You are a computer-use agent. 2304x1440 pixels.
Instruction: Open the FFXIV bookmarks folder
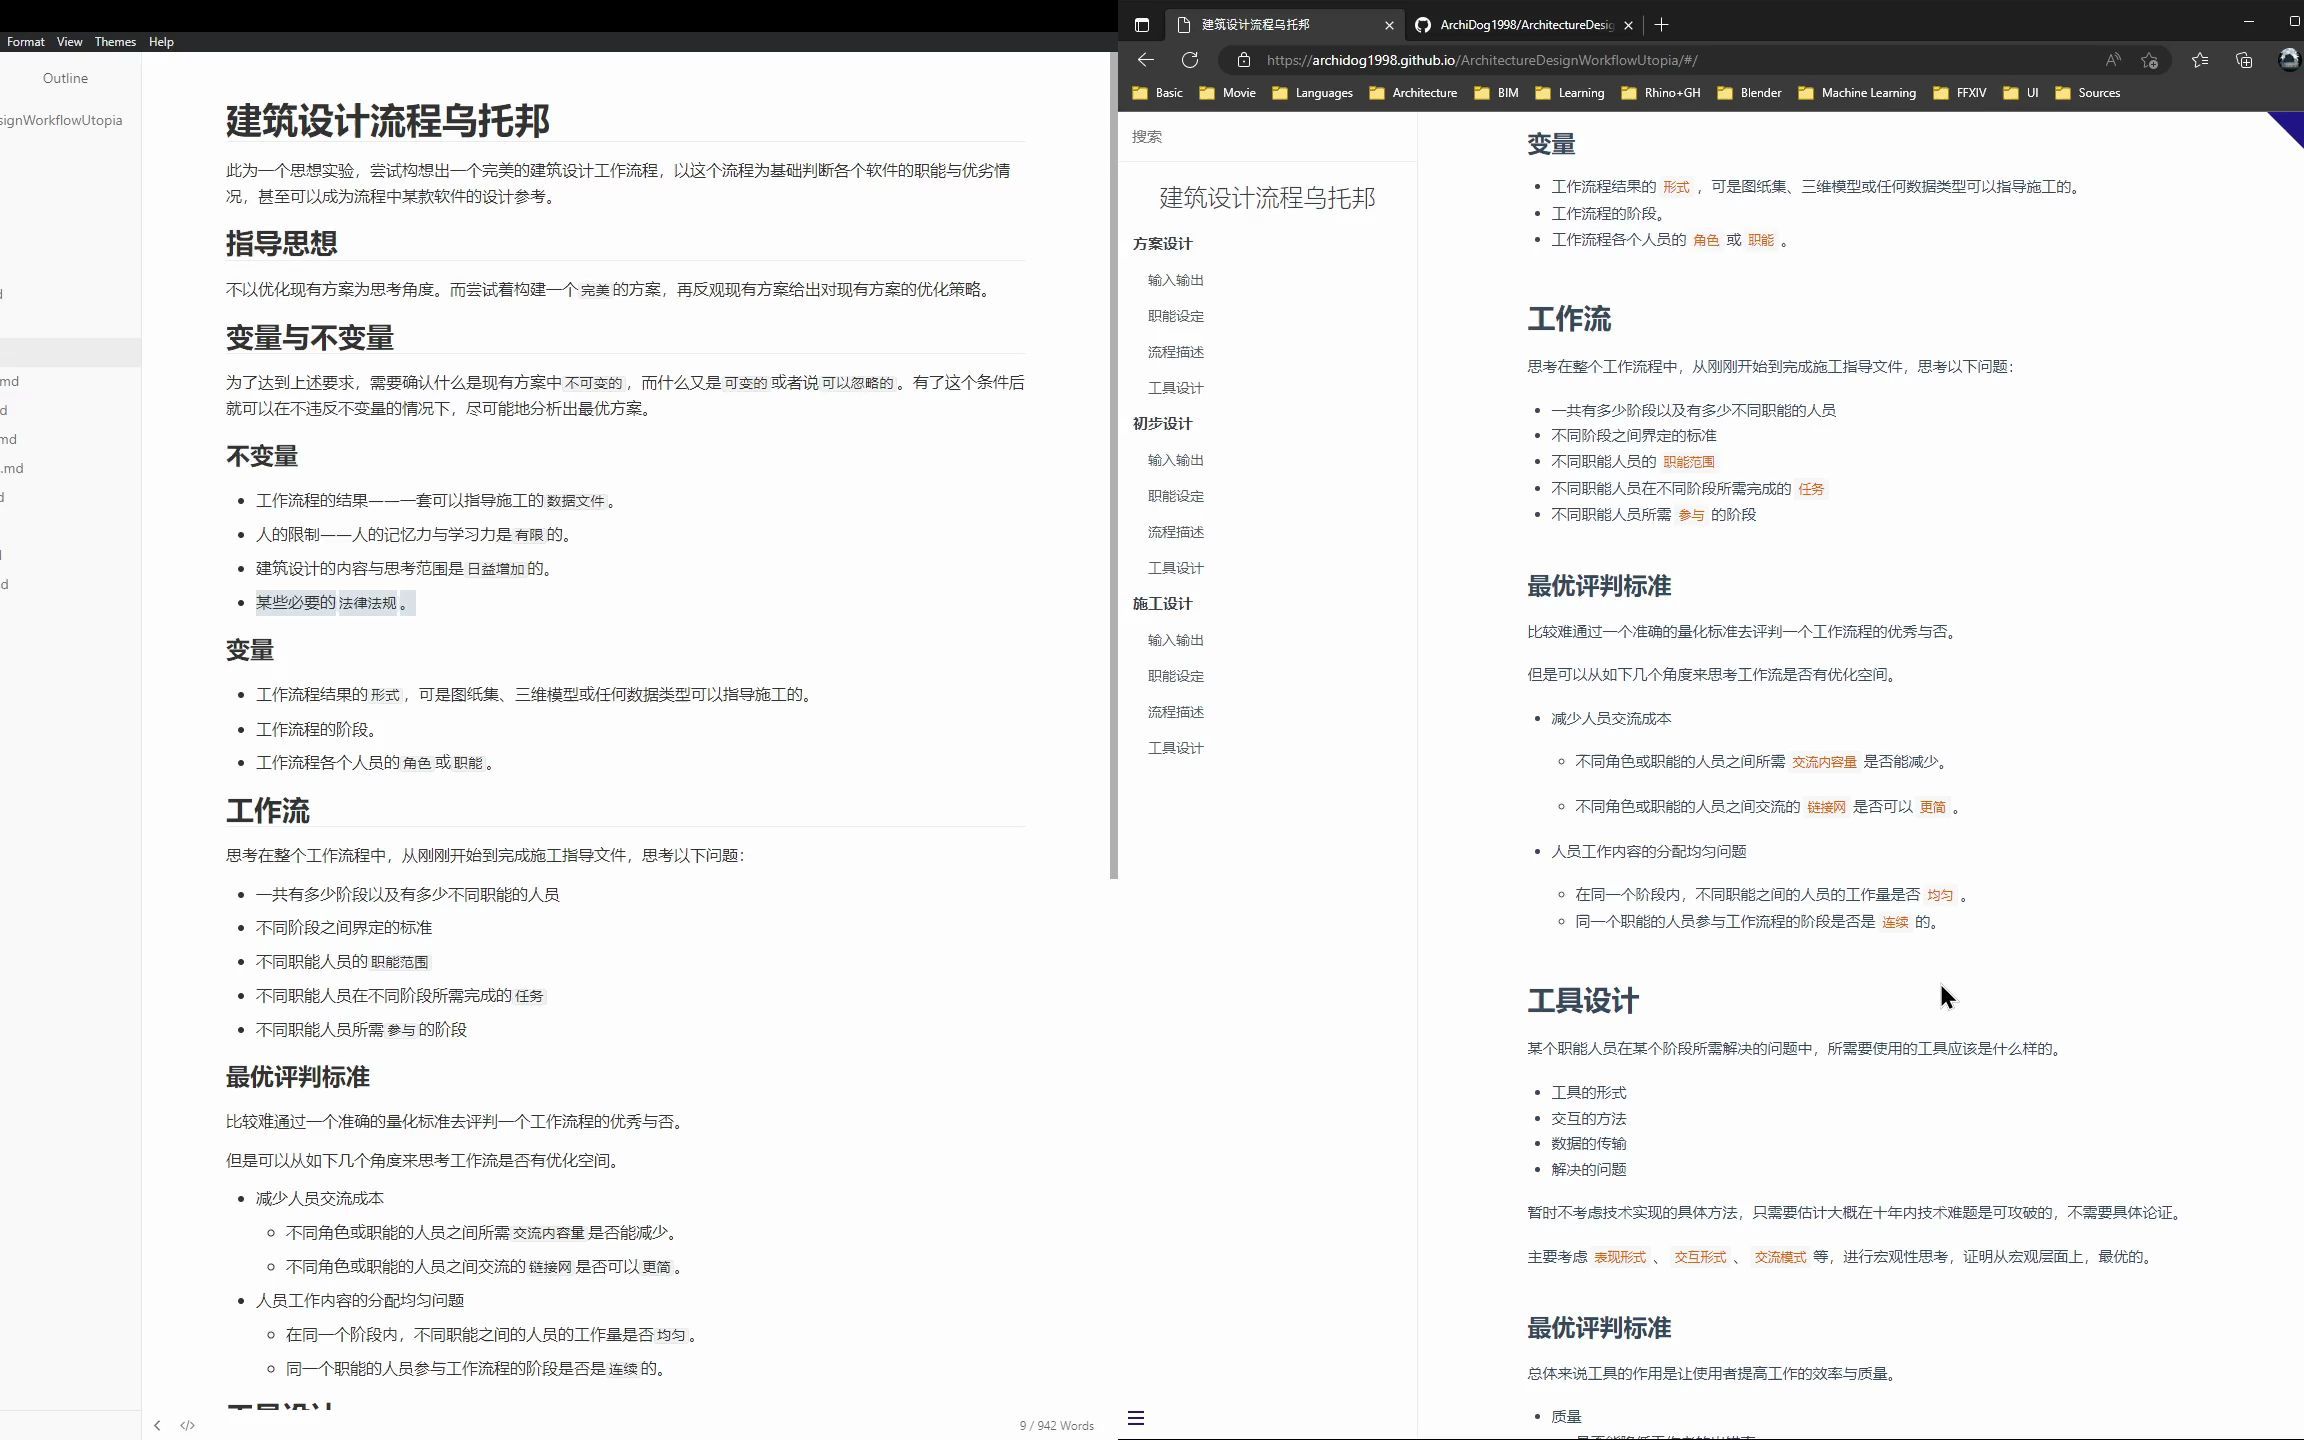(1960, 93)
